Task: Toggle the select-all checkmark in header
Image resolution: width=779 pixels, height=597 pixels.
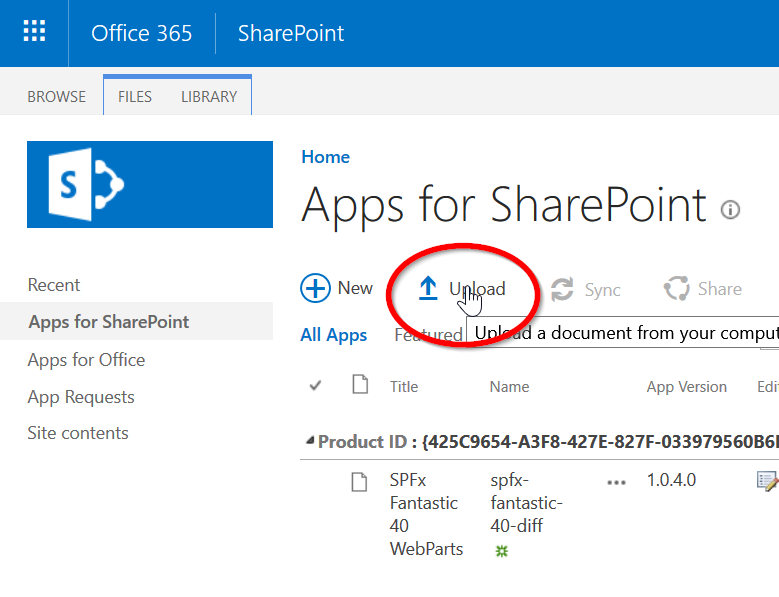Action: coord(315,385)
